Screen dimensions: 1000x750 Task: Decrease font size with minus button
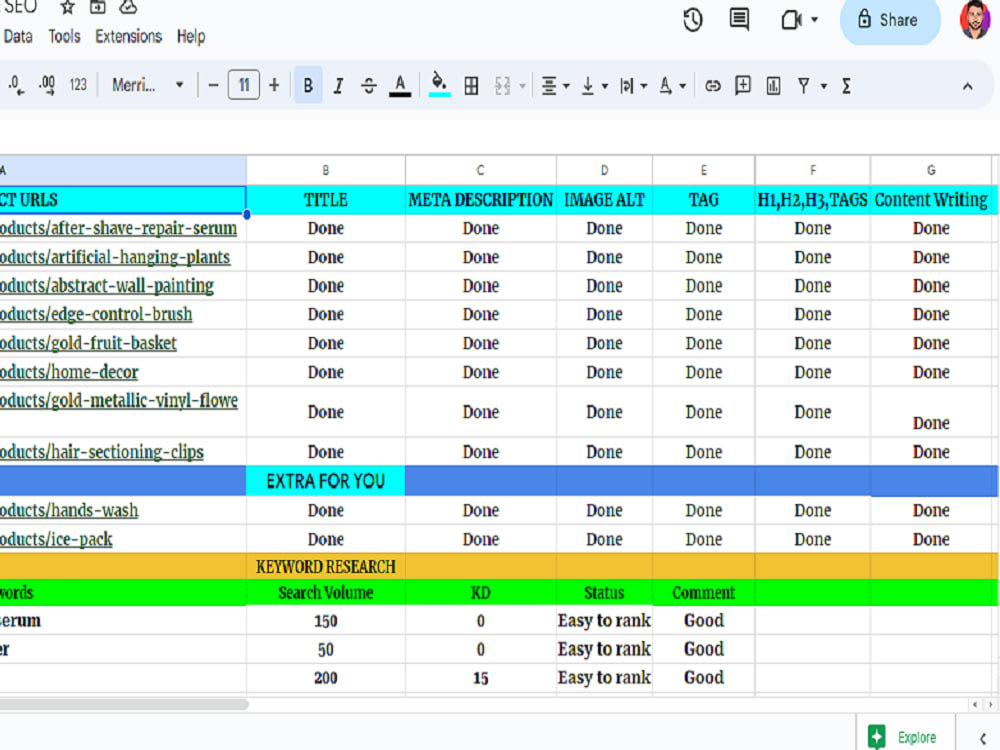(x=214, y=85)
